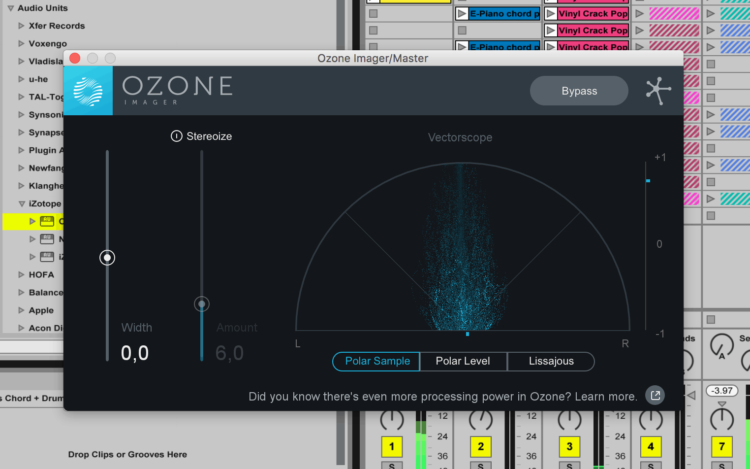Toggle the Stereoize power icon
Screen dimensions: 750x469
click(x=177, y=136)
